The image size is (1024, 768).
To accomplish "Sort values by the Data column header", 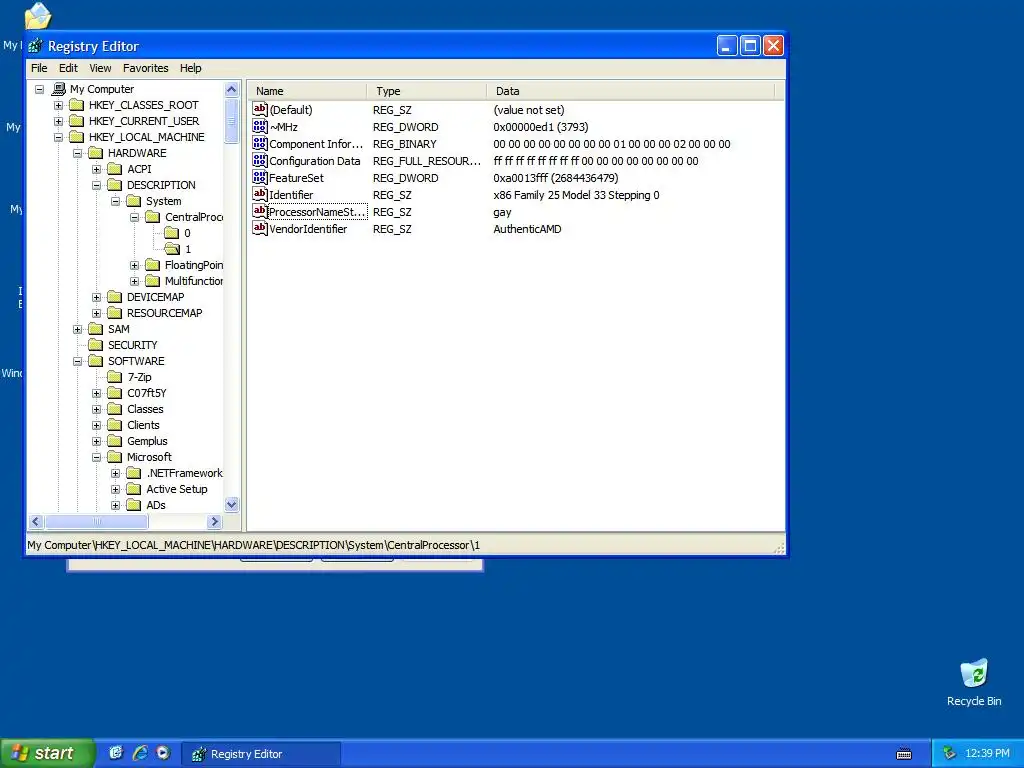I will coord(630,91).
